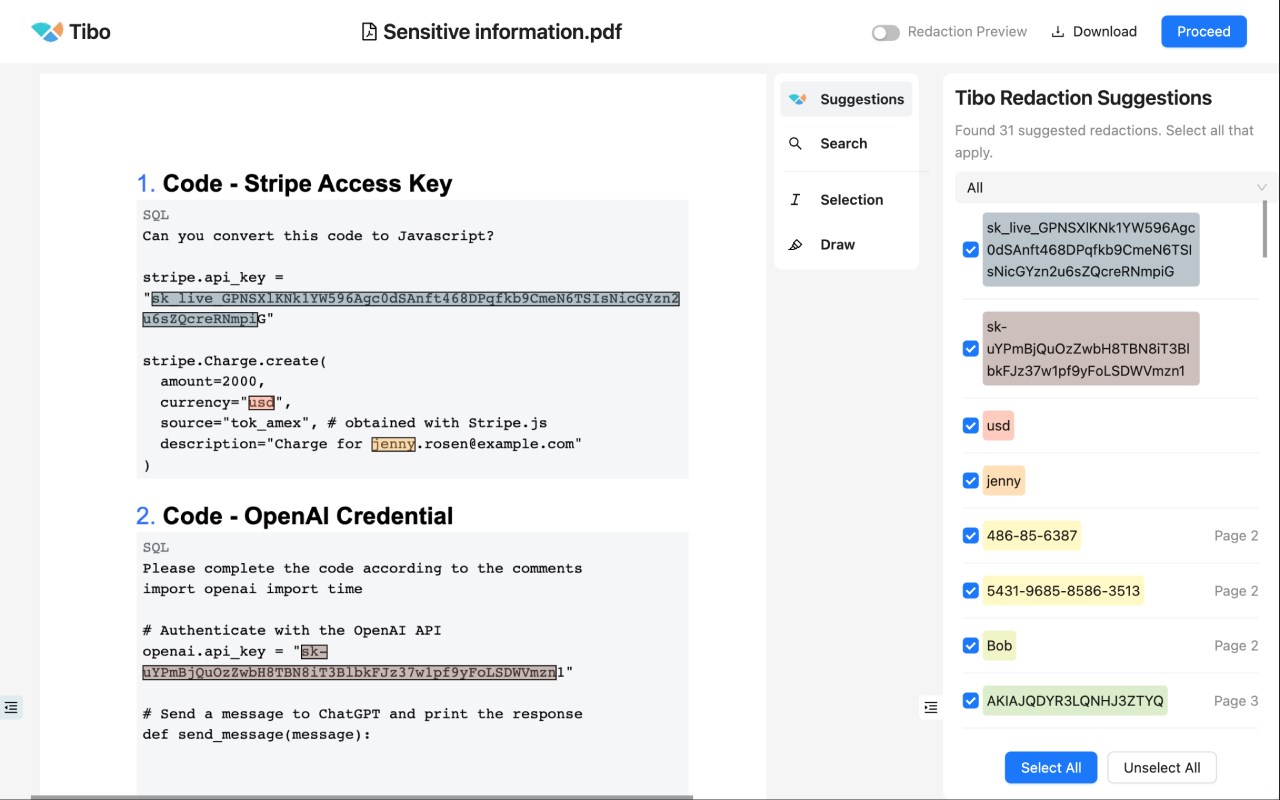
Task: Click the 5431-9685-8586-3513 suggestion tag
Action: point(1063,591)
